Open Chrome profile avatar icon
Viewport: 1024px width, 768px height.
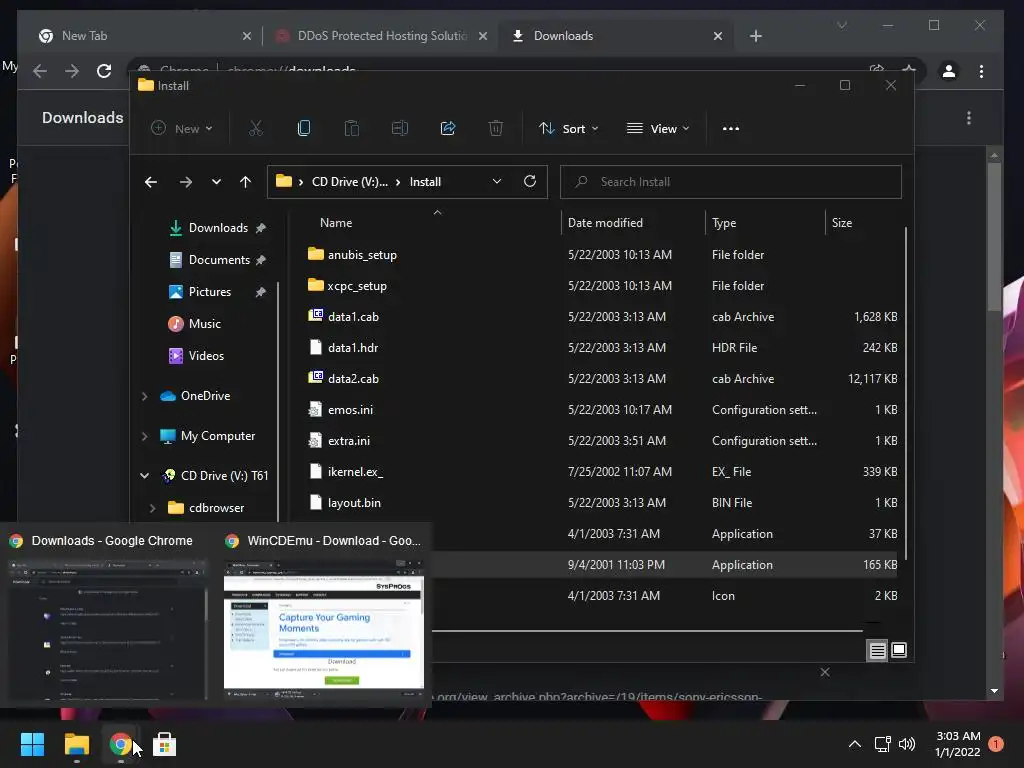pos(949,71)
